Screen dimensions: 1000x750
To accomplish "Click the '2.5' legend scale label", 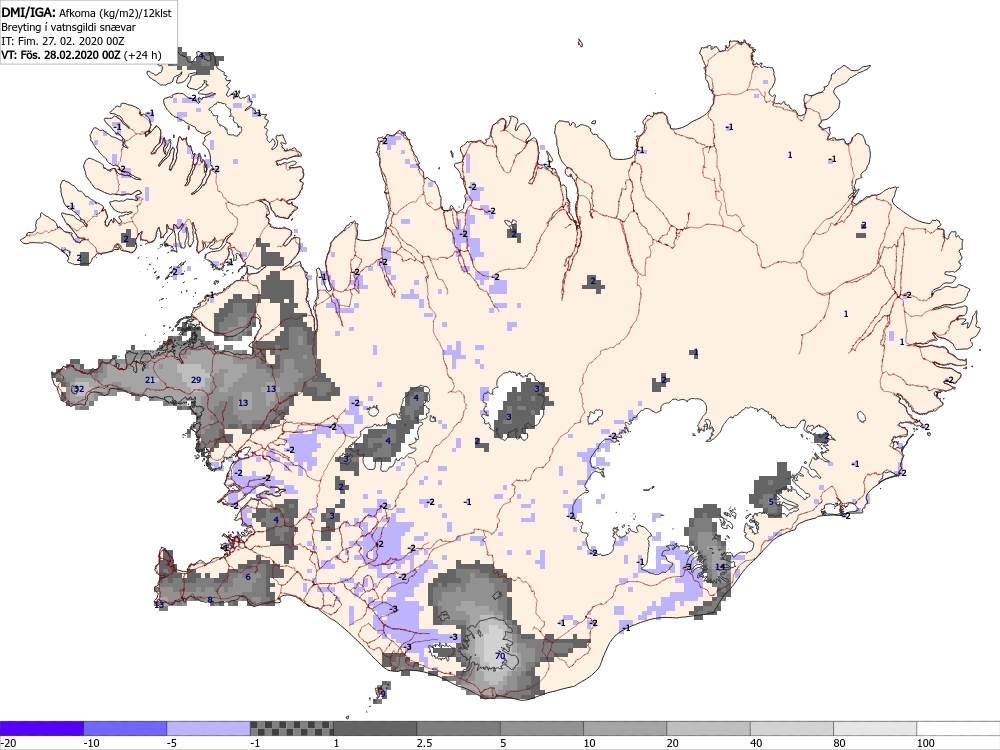I will pyautogui.click(x=424, y=743).
